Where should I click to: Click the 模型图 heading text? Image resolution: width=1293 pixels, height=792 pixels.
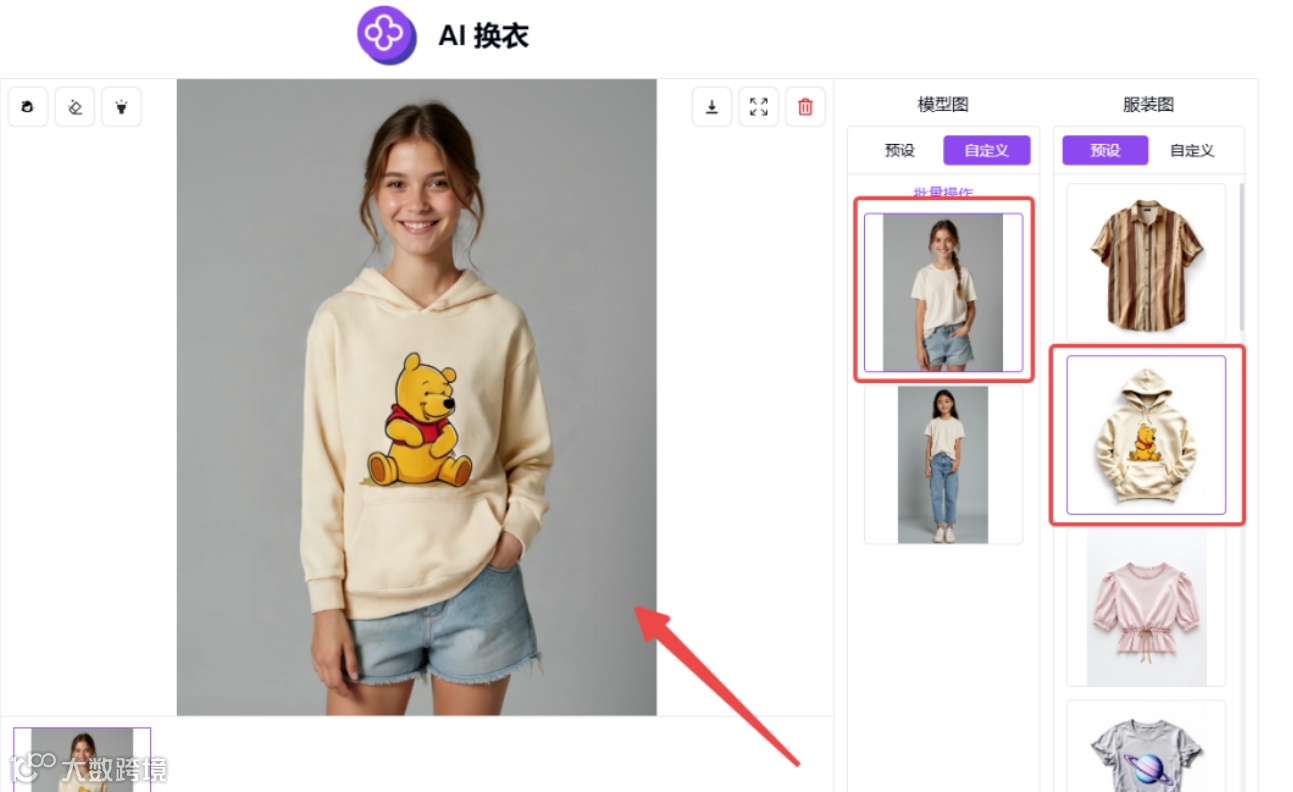(x=943, y=104)
